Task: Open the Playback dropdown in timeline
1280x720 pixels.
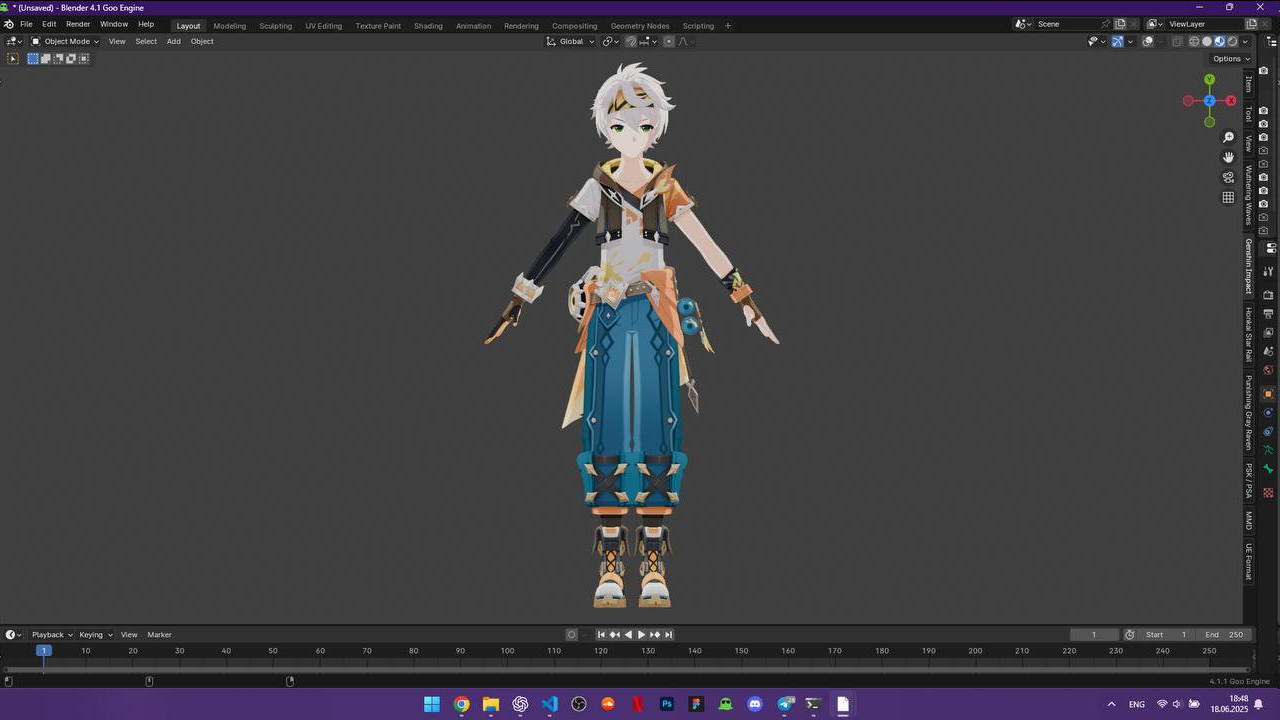Action: tap(52, 634)
